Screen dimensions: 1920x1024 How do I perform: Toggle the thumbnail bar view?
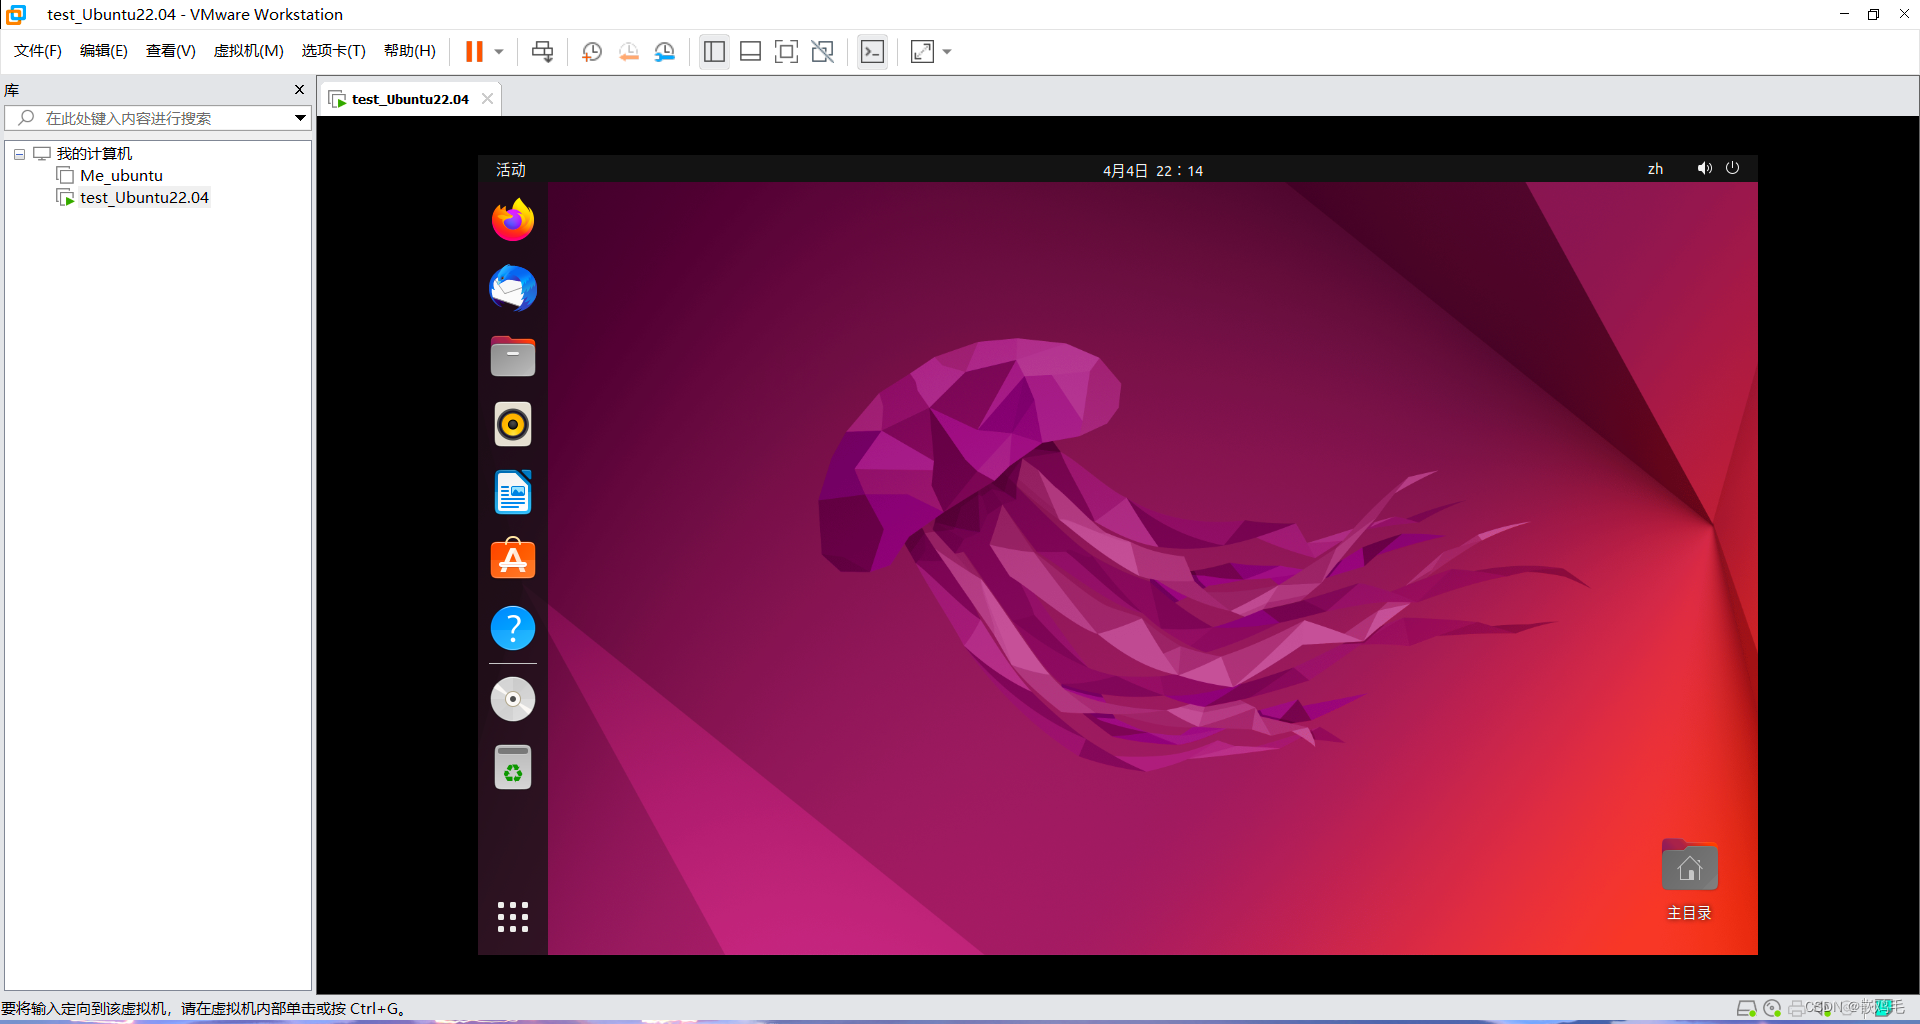pos(750,51)
